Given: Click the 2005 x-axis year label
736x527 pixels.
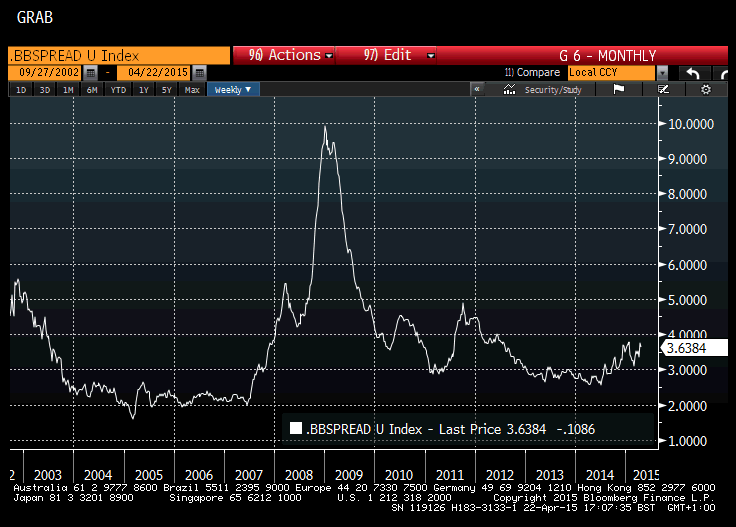Looking at the screenshot, I should 149,475.
